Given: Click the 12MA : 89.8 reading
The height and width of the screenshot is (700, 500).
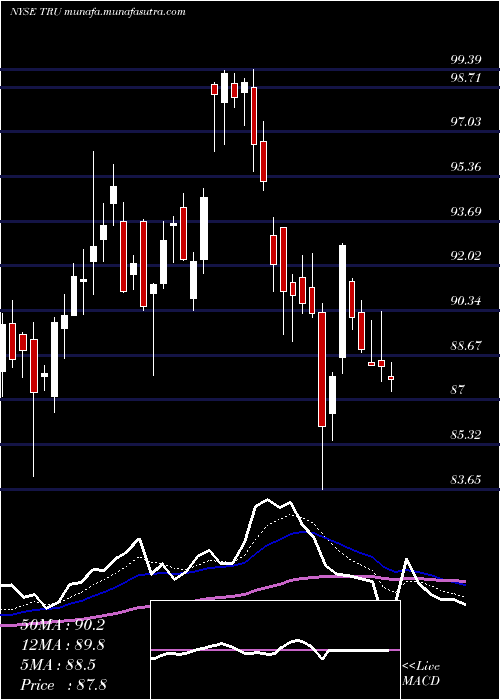Looking at the screenshot, I should (x=62, y=645).
